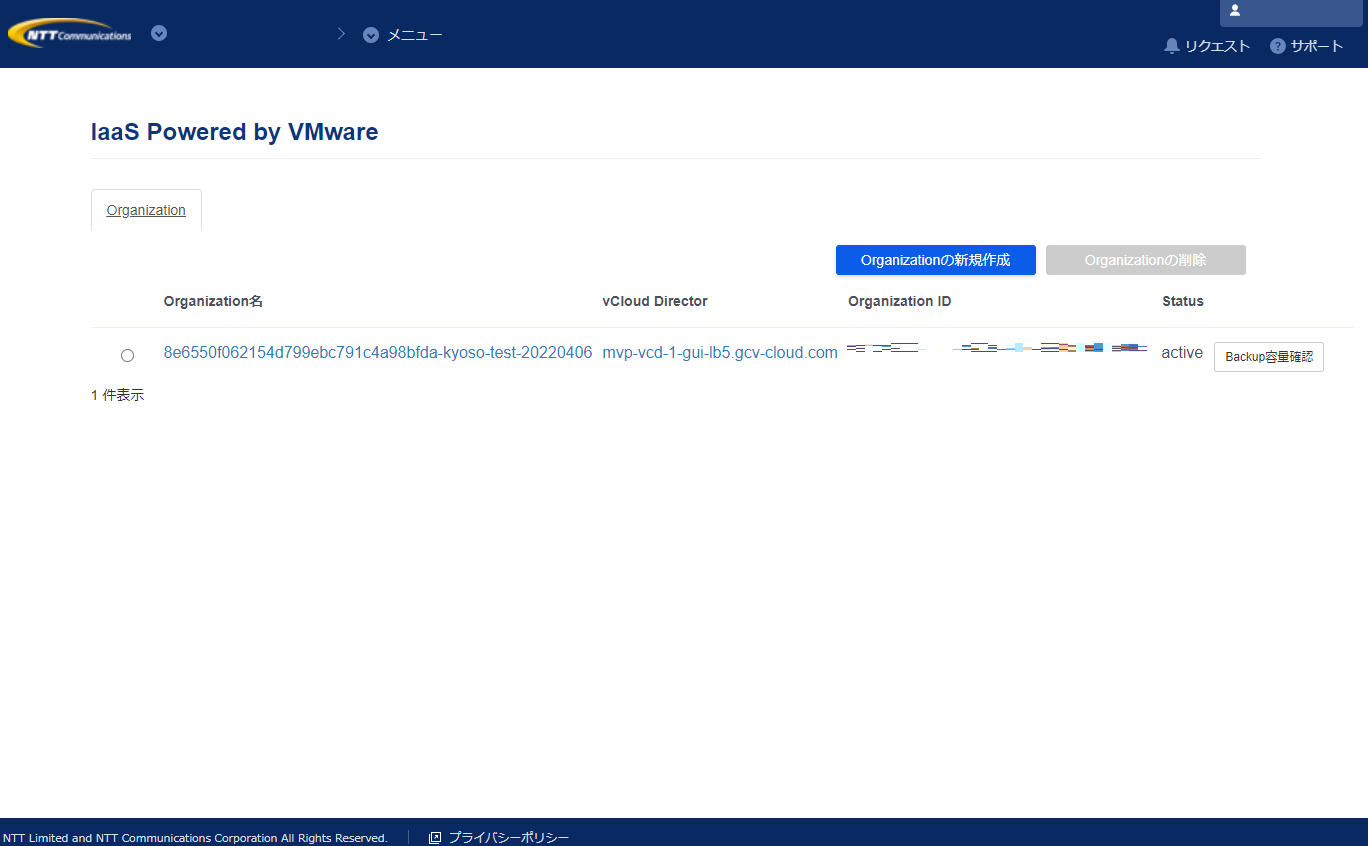Open the サポート link
The image size is (1368, 846).
click(1317, 46)
